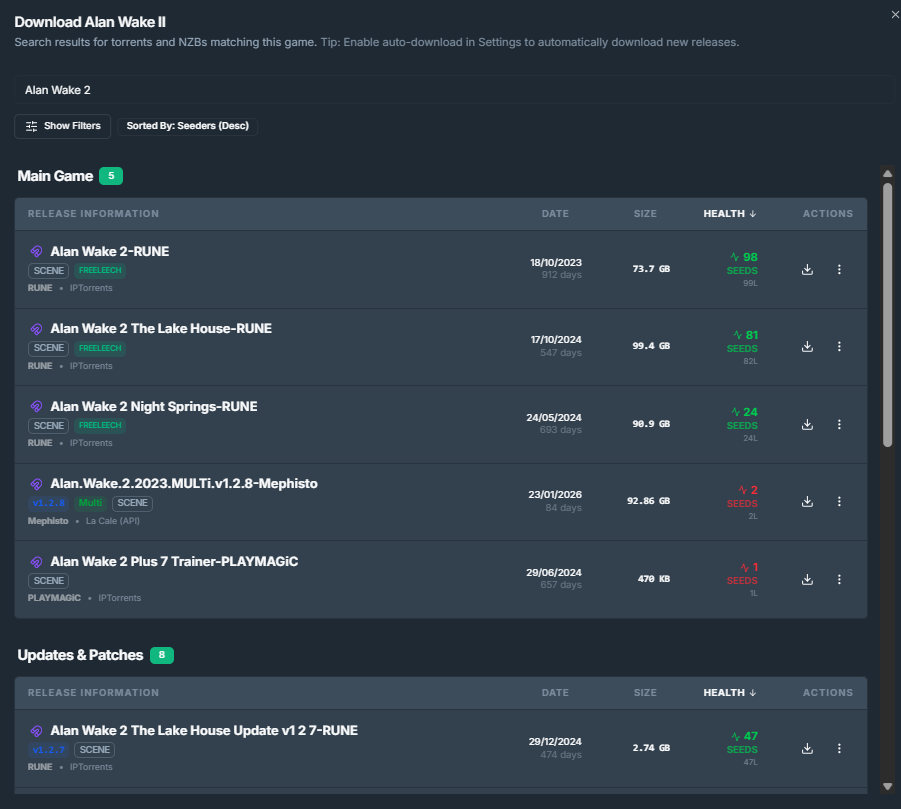901x809 pixels.
Task: Click date 23/01/2026
Action: pos(555,495)
